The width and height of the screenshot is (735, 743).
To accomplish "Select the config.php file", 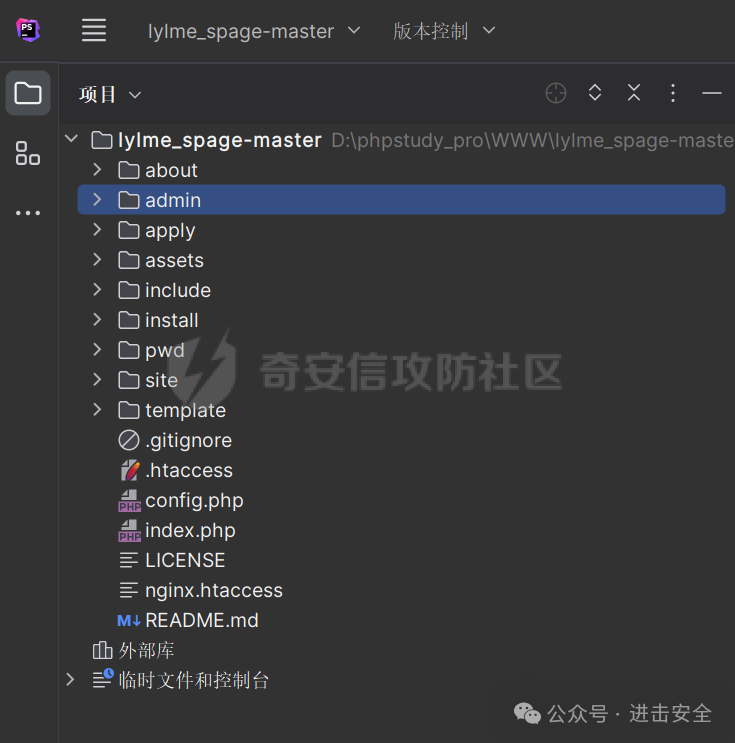I will (194, 501).
